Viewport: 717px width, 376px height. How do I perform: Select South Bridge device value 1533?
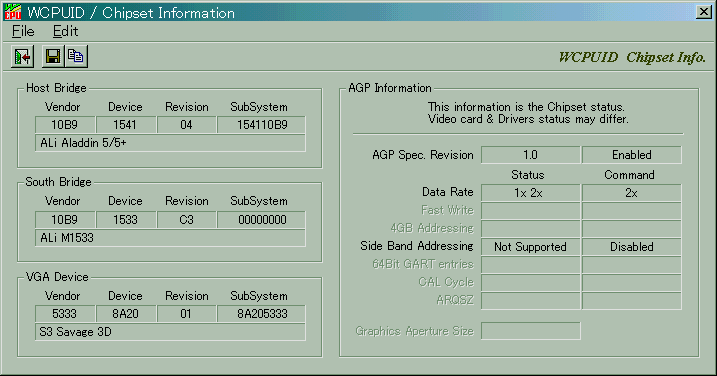point(126,220)
